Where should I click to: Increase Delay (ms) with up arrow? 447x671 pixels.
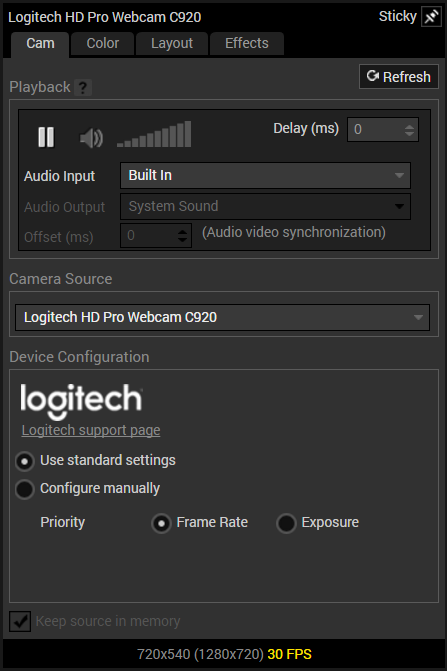coord(409,126)
